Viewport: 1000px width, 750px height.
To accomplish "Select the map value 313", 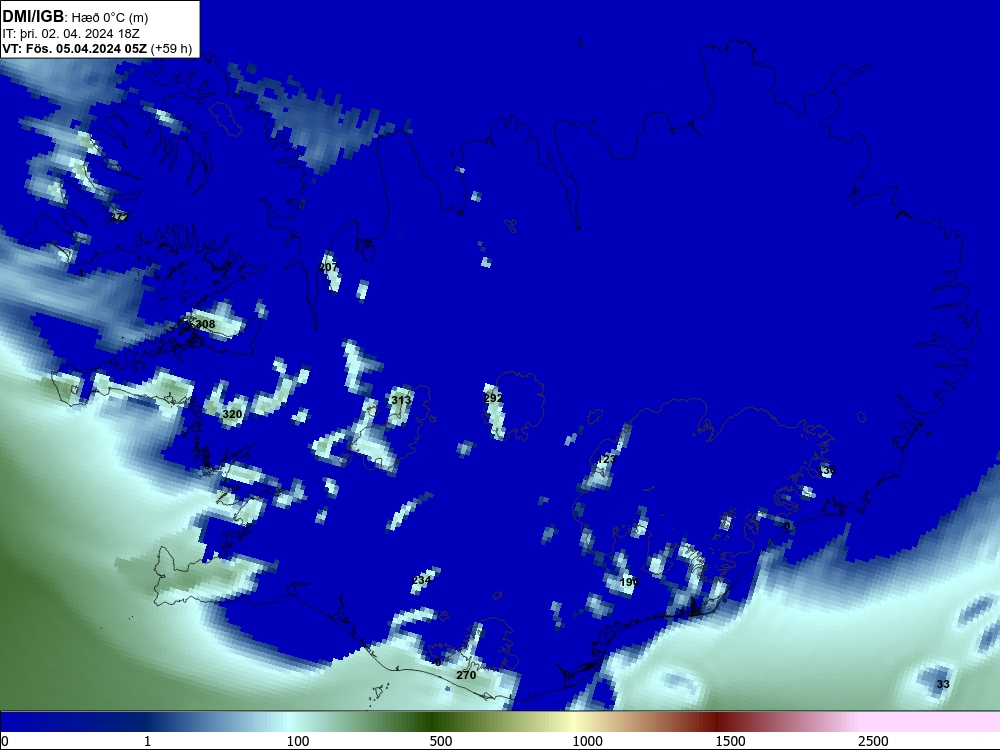I will (401, 401).
